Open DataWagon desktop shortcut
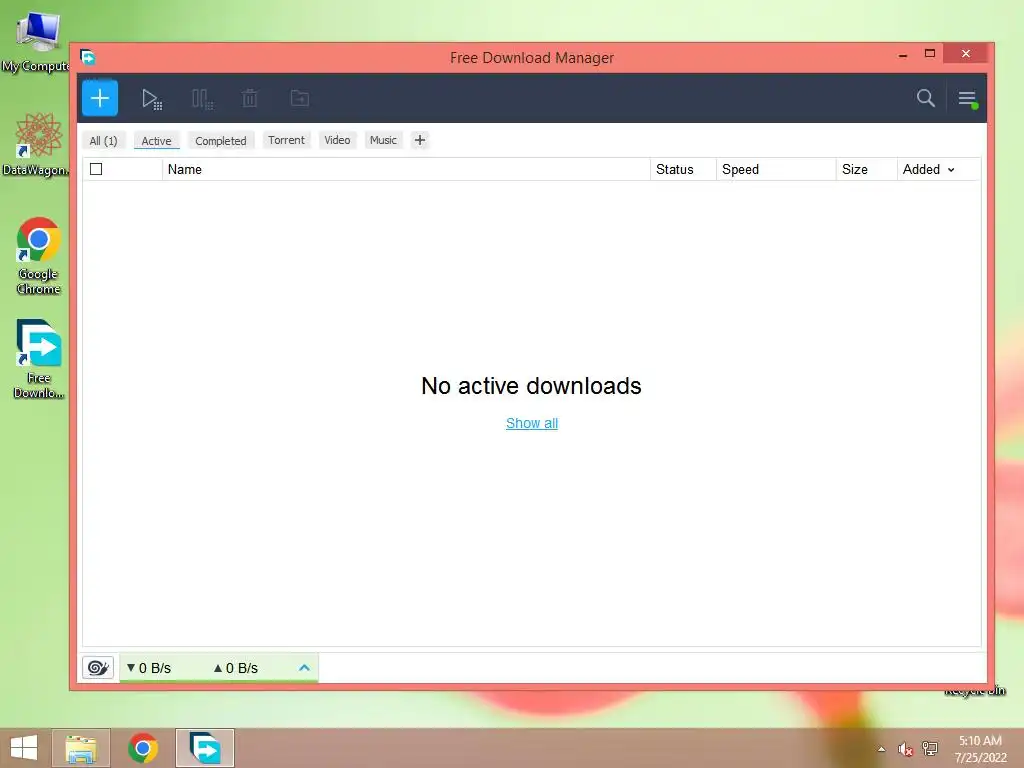The height and width of the screenshot is (768, 1024). tap(37, 144)
